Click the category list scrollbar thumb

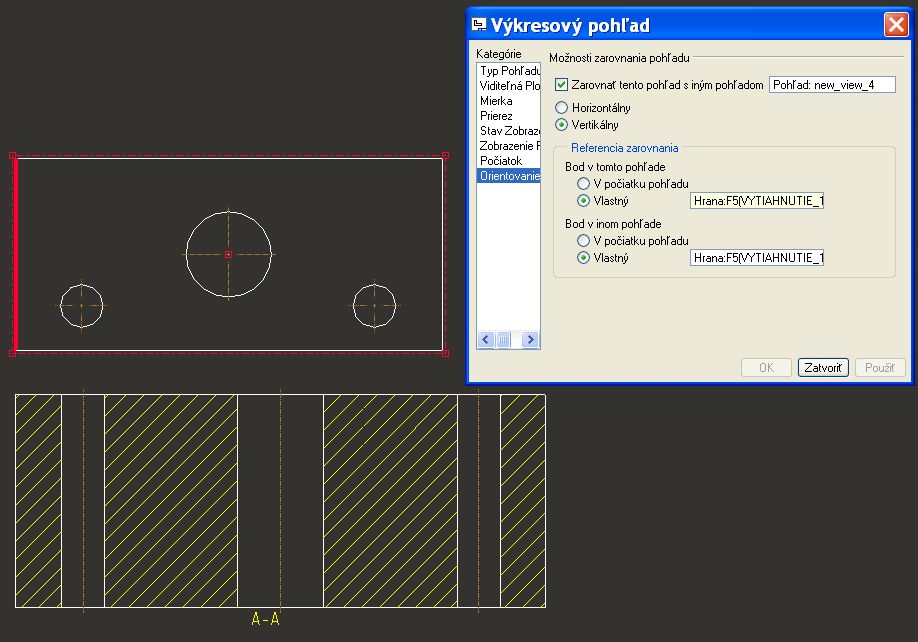pyautogui.click(x=503, y=339)
